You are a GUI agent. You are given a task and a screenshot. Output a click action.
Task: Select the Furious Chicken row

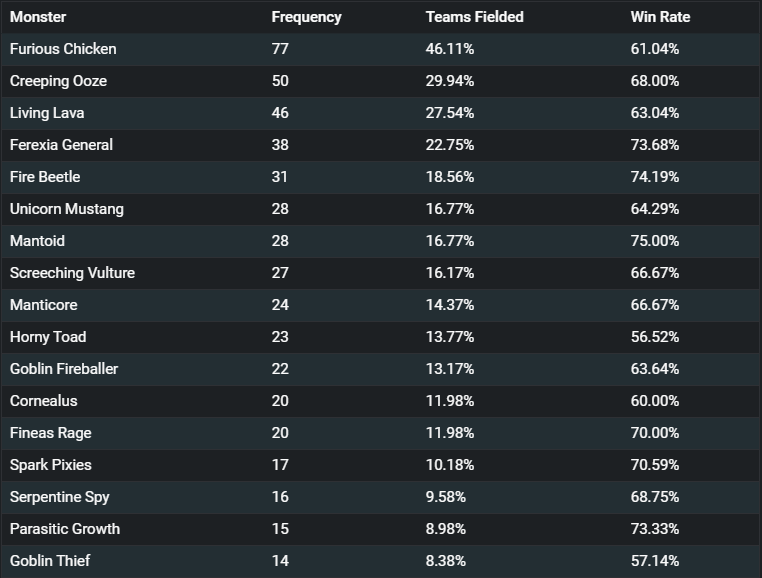(381, 49)
